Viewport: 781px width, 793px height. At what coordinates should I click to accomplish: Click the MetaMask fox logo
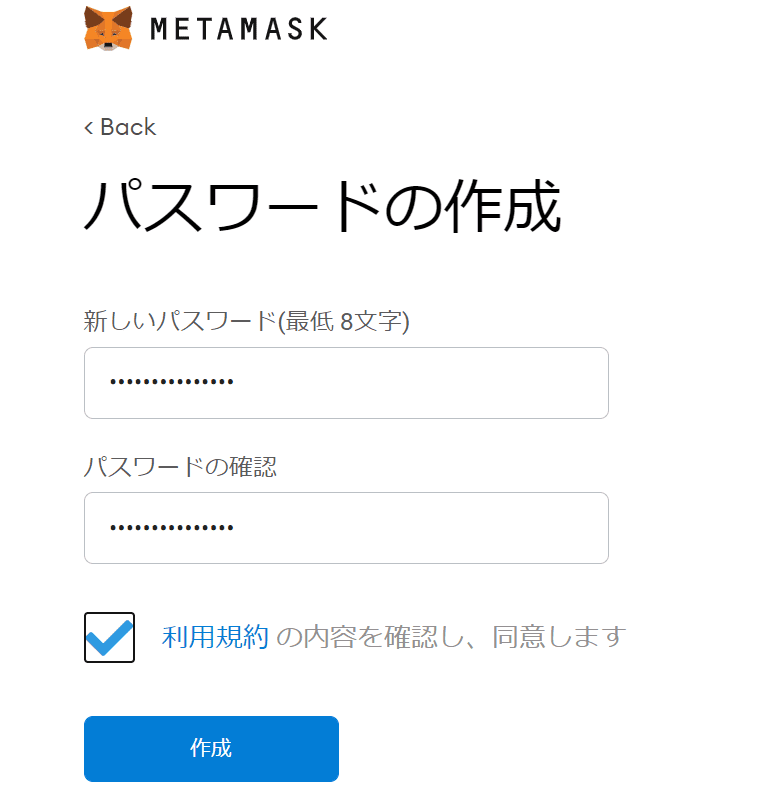point(108,28)
